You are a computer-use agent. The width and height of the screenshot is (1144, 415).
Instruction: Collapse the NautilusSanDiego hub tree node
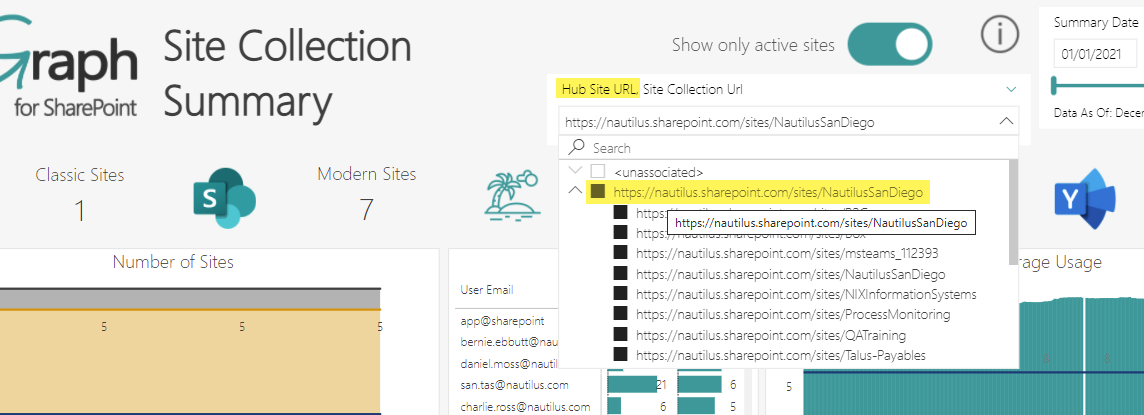pyautogui.click(x=576, y=191)
